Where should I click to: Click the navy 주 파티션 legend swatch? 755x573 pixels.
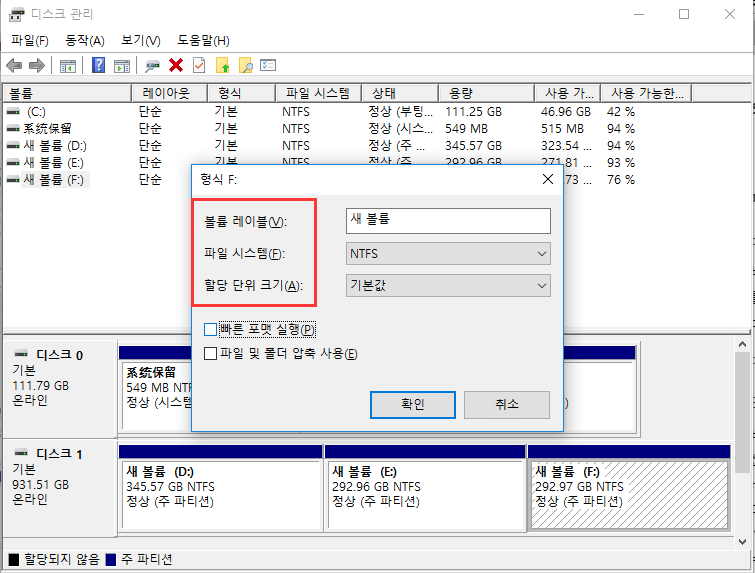(x=111, y=560)
